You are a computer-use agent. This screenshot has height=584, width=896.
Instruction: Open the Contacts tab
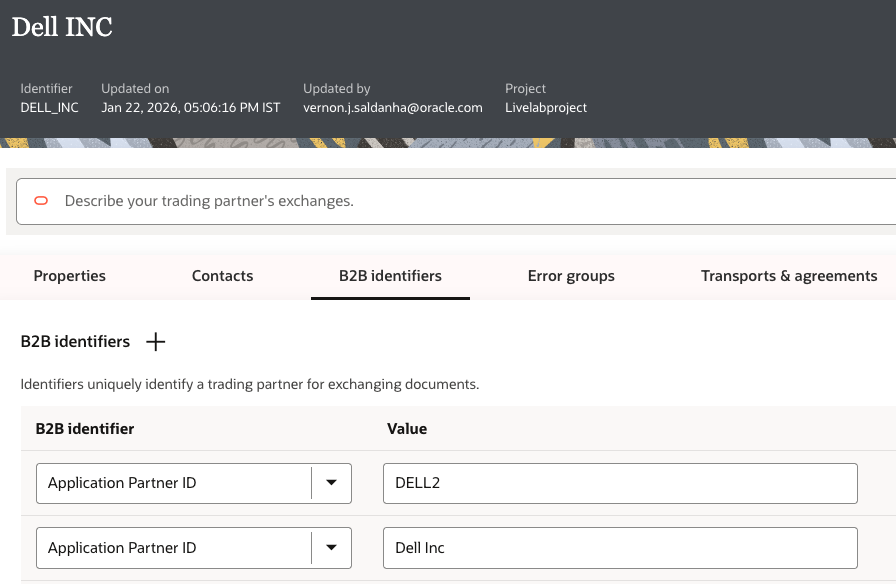pyautogui.click(x=222, y=276)
